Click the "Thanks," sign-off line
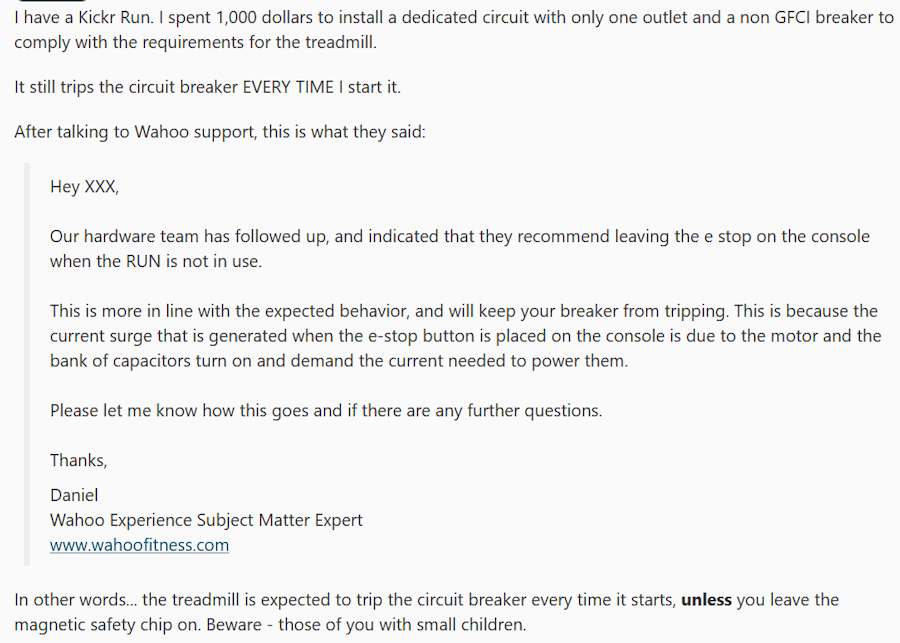Viewport: 900px width, 643px height. pos(79,460)
